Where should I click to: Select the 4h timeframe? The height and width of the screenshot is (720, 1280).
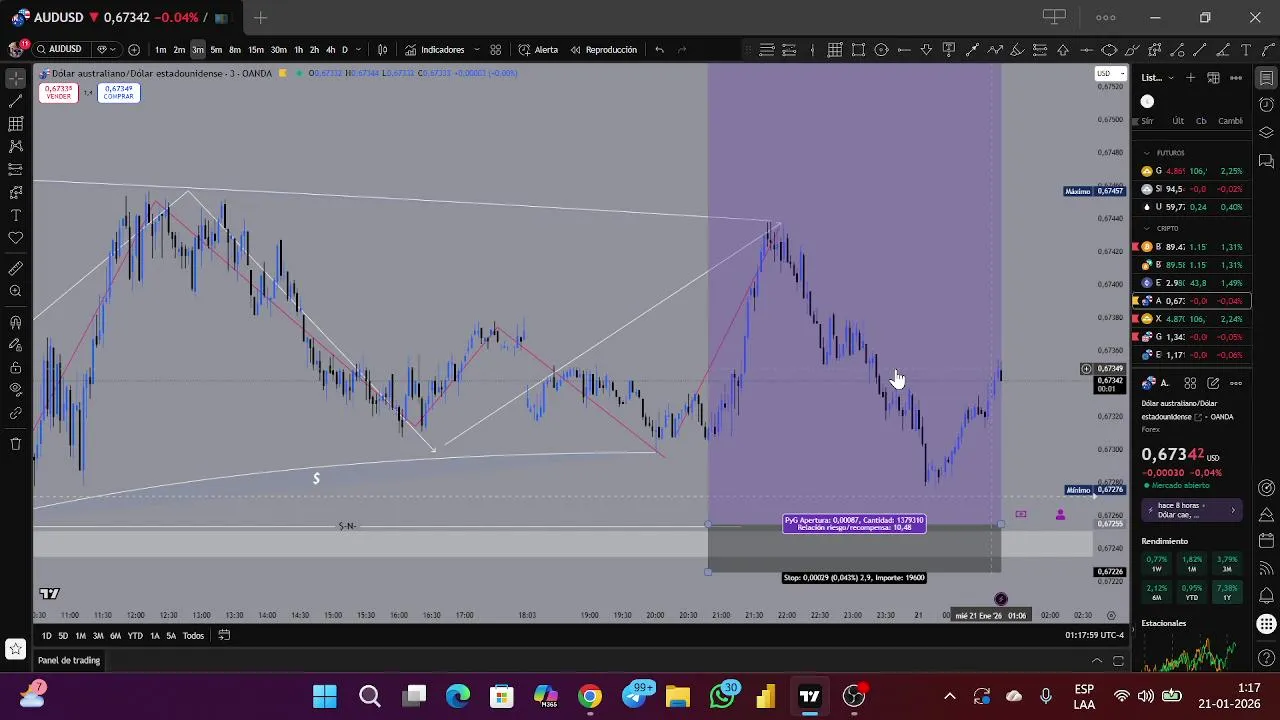click(x=330, y=49)
